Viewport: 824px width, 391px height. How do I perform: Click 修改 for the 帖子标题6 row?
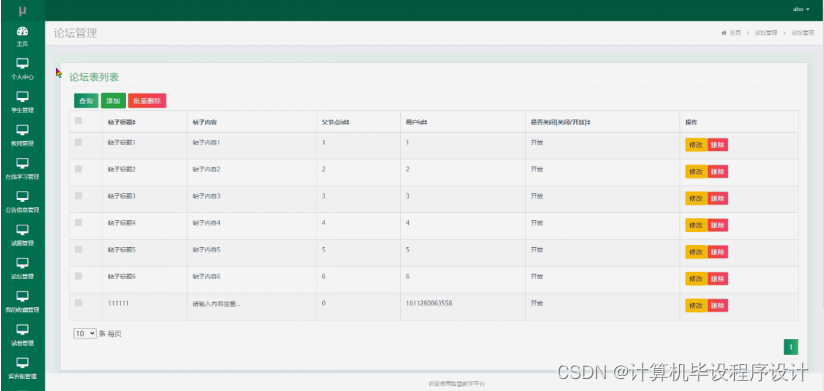pyautogui.click(x=696, y=279)
